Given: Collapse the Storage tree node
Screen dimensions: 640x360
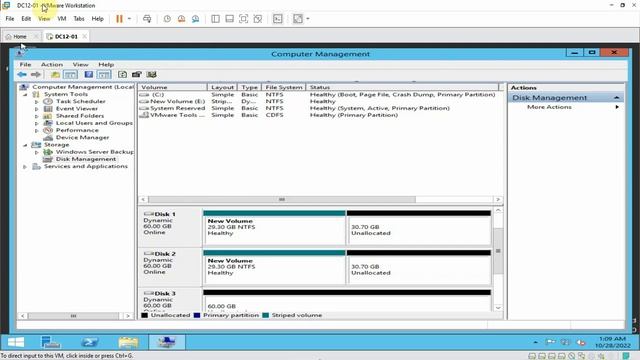Looking at the screenshot, I should tap(25, 145).
